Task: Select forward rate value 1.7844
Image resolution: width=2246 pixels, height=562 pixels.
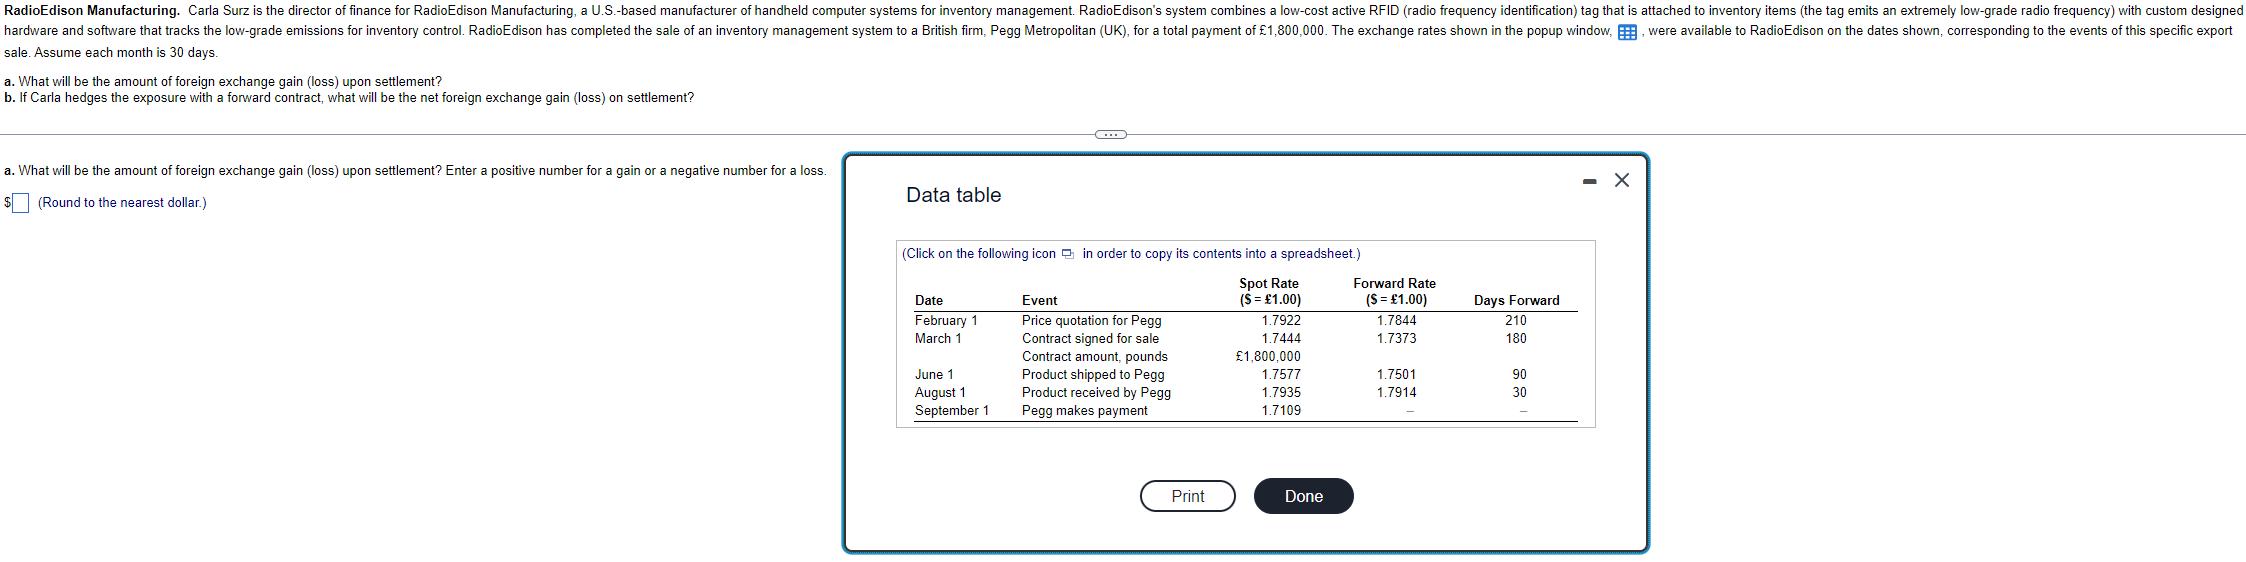Action: (x=1396, y=321)
